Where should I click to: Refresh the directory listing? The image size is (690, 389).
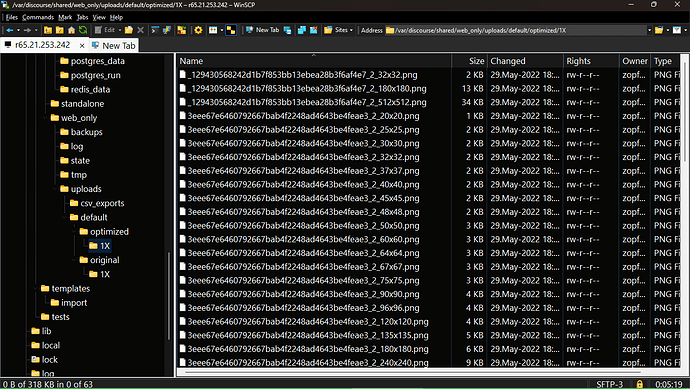(83, 30)
